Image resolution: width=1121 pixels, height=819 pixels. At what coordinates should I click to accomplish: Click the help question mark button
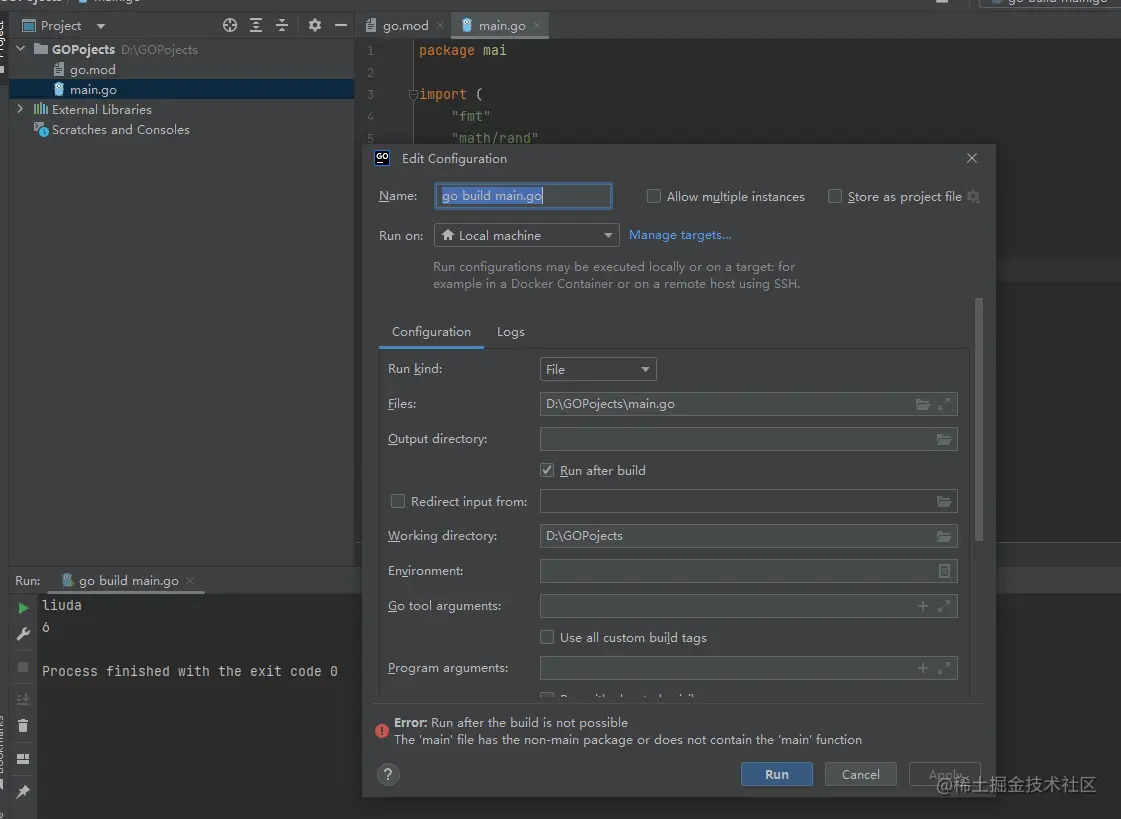point(389,774)
